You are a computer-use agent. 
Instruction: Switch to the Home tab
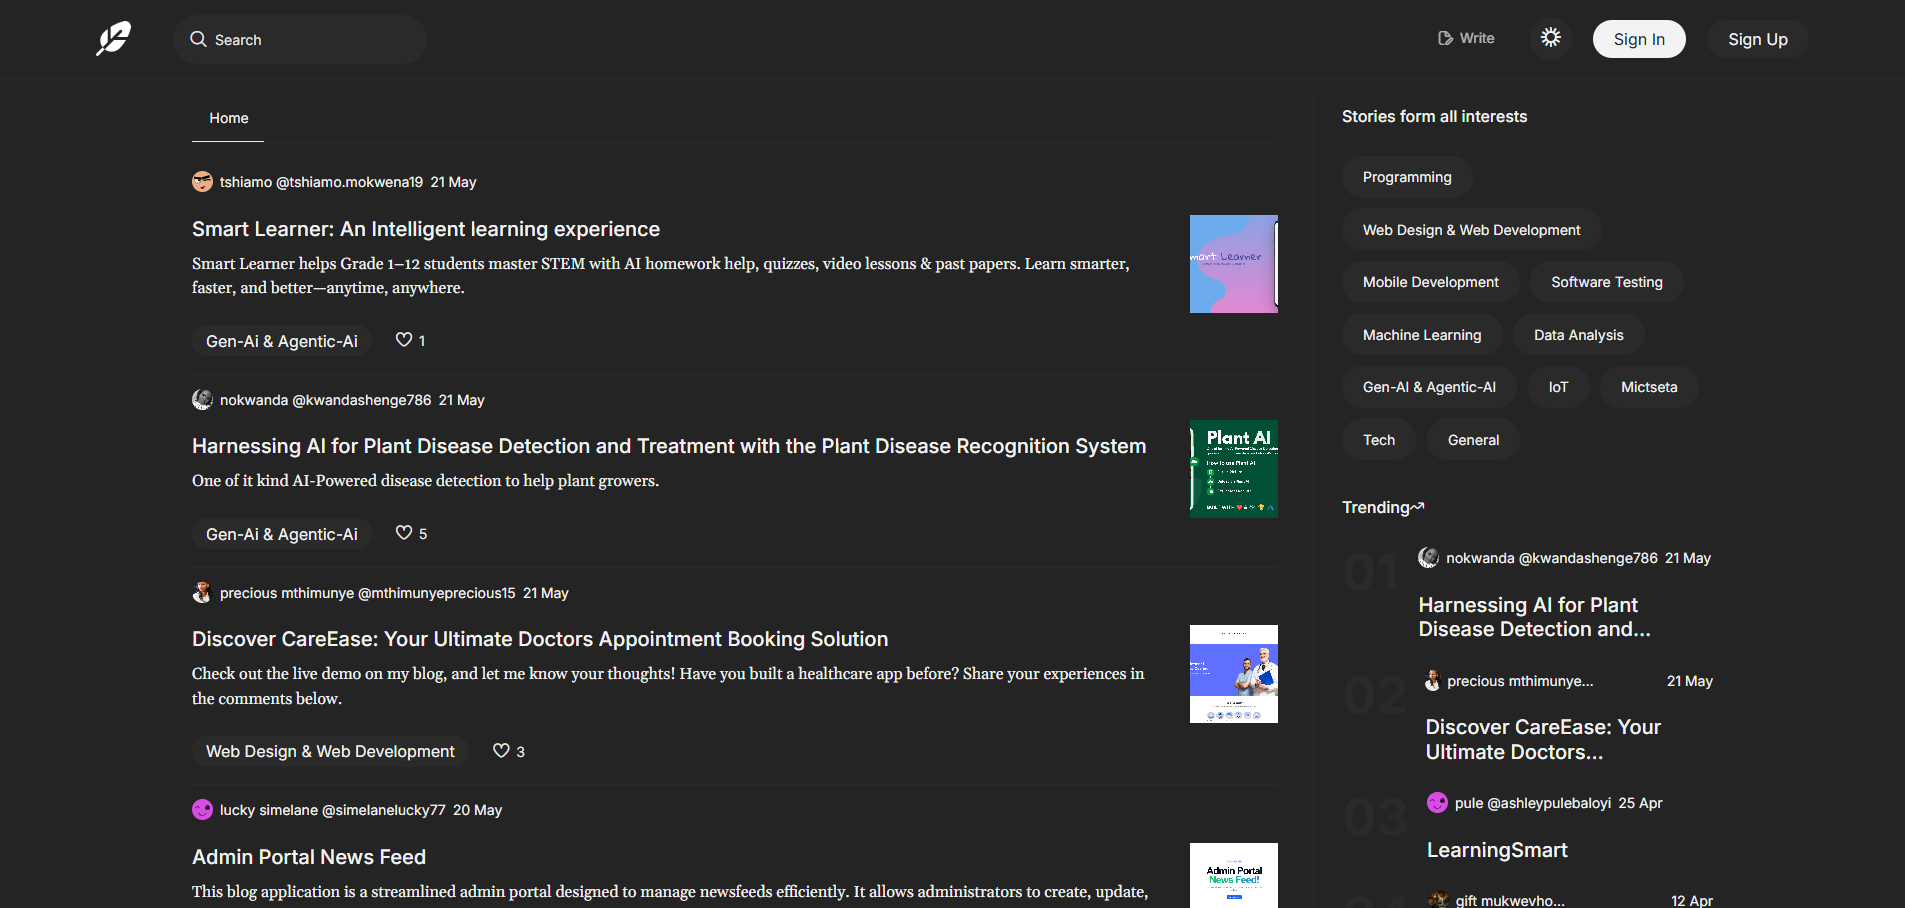point(228,118)
